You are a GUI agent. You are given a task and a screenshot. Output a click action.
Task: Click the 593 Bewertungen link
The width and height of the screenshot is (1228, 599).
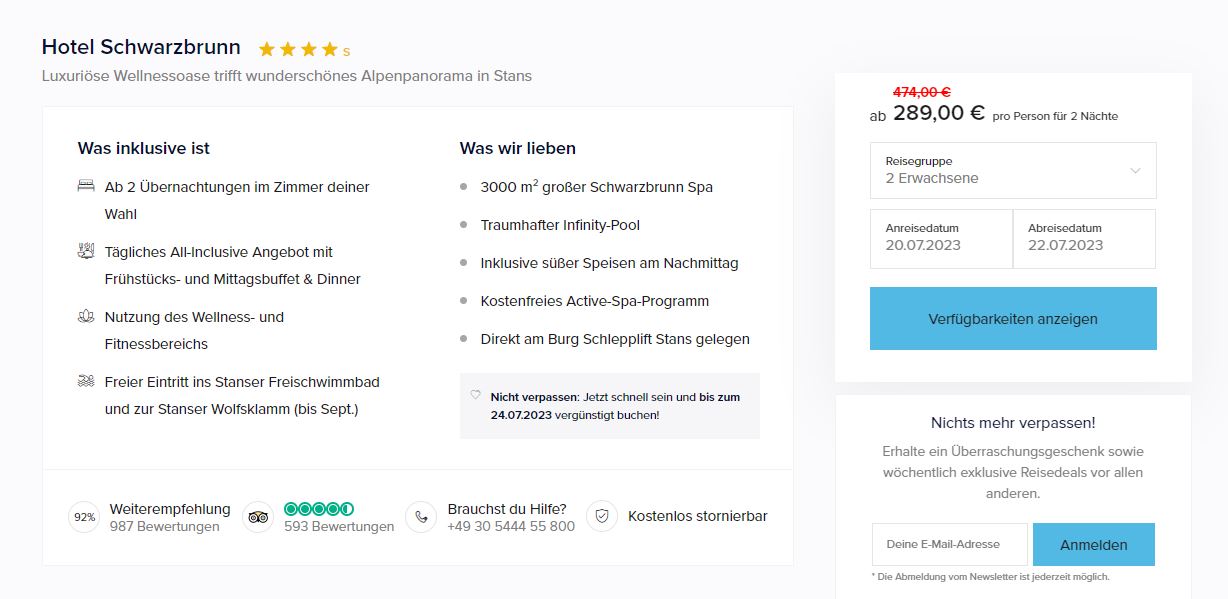tap(339, 527)
